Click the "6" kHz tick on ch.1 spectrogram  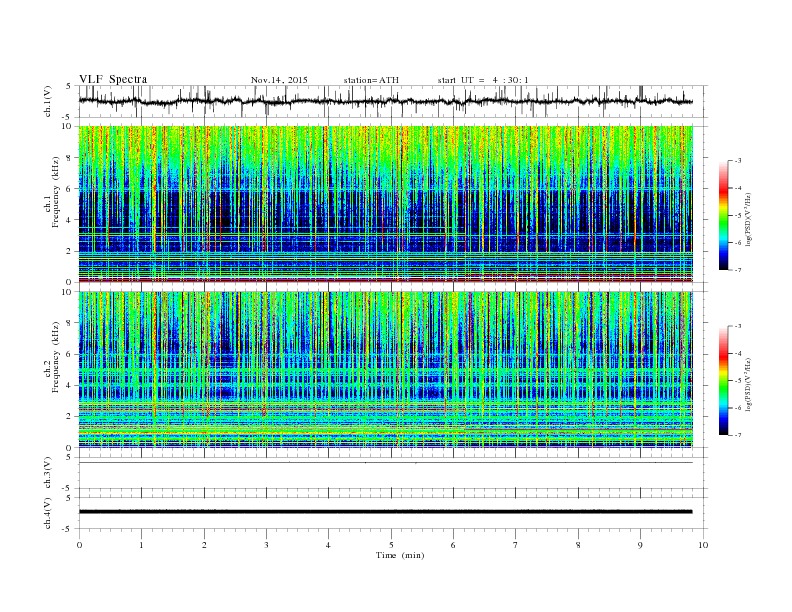(x=69, y=189)
